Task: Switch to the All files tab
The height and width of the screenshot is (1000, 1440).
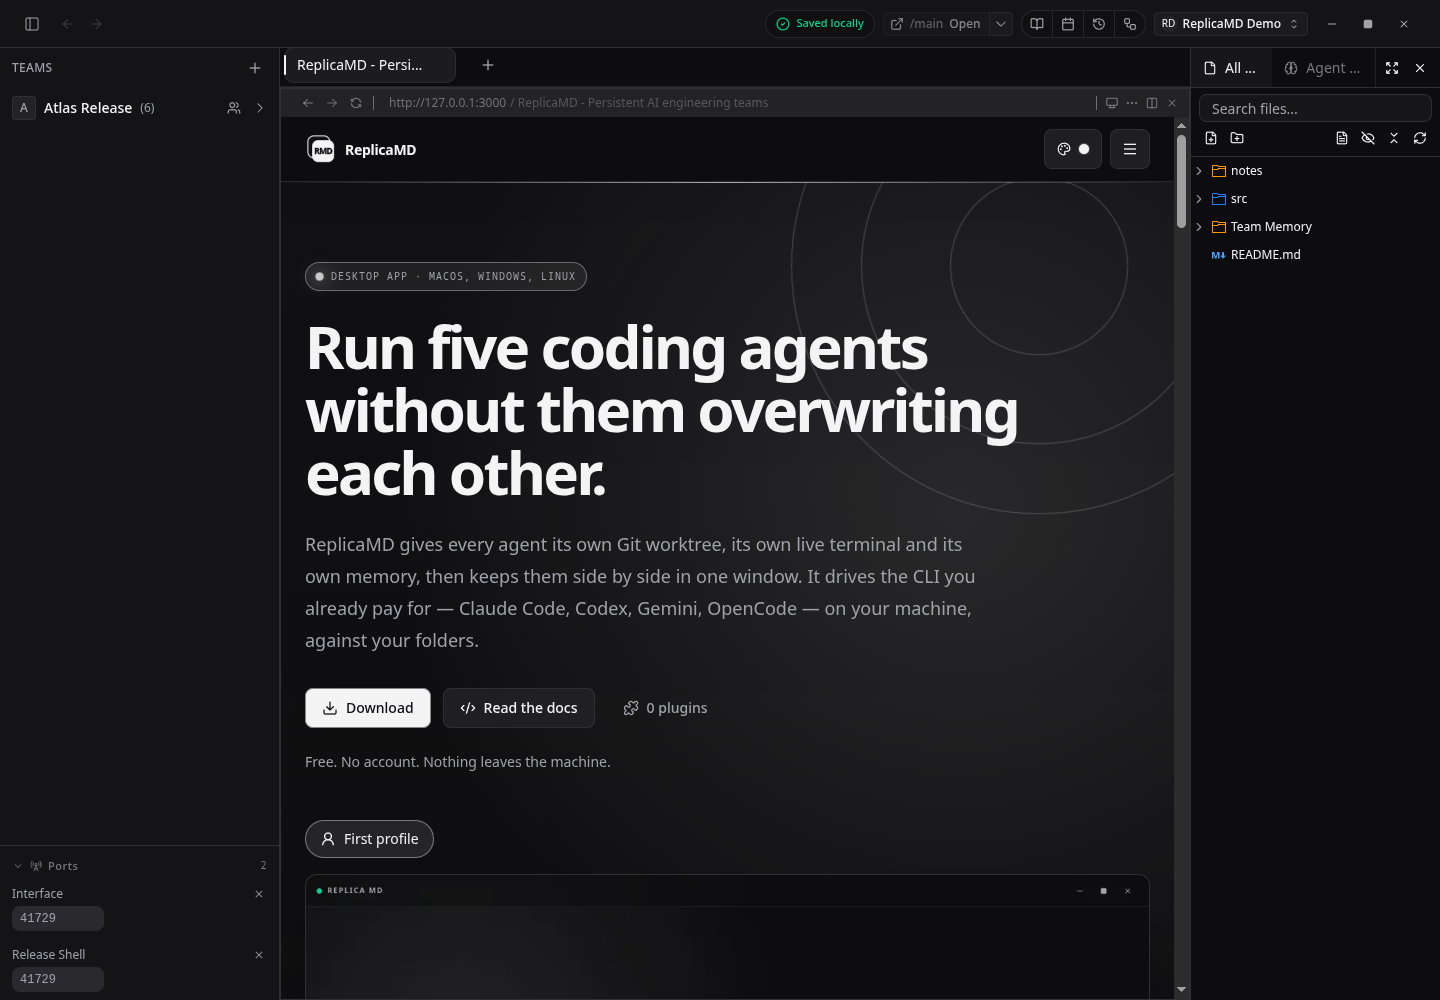Action: click(1231, 68)
